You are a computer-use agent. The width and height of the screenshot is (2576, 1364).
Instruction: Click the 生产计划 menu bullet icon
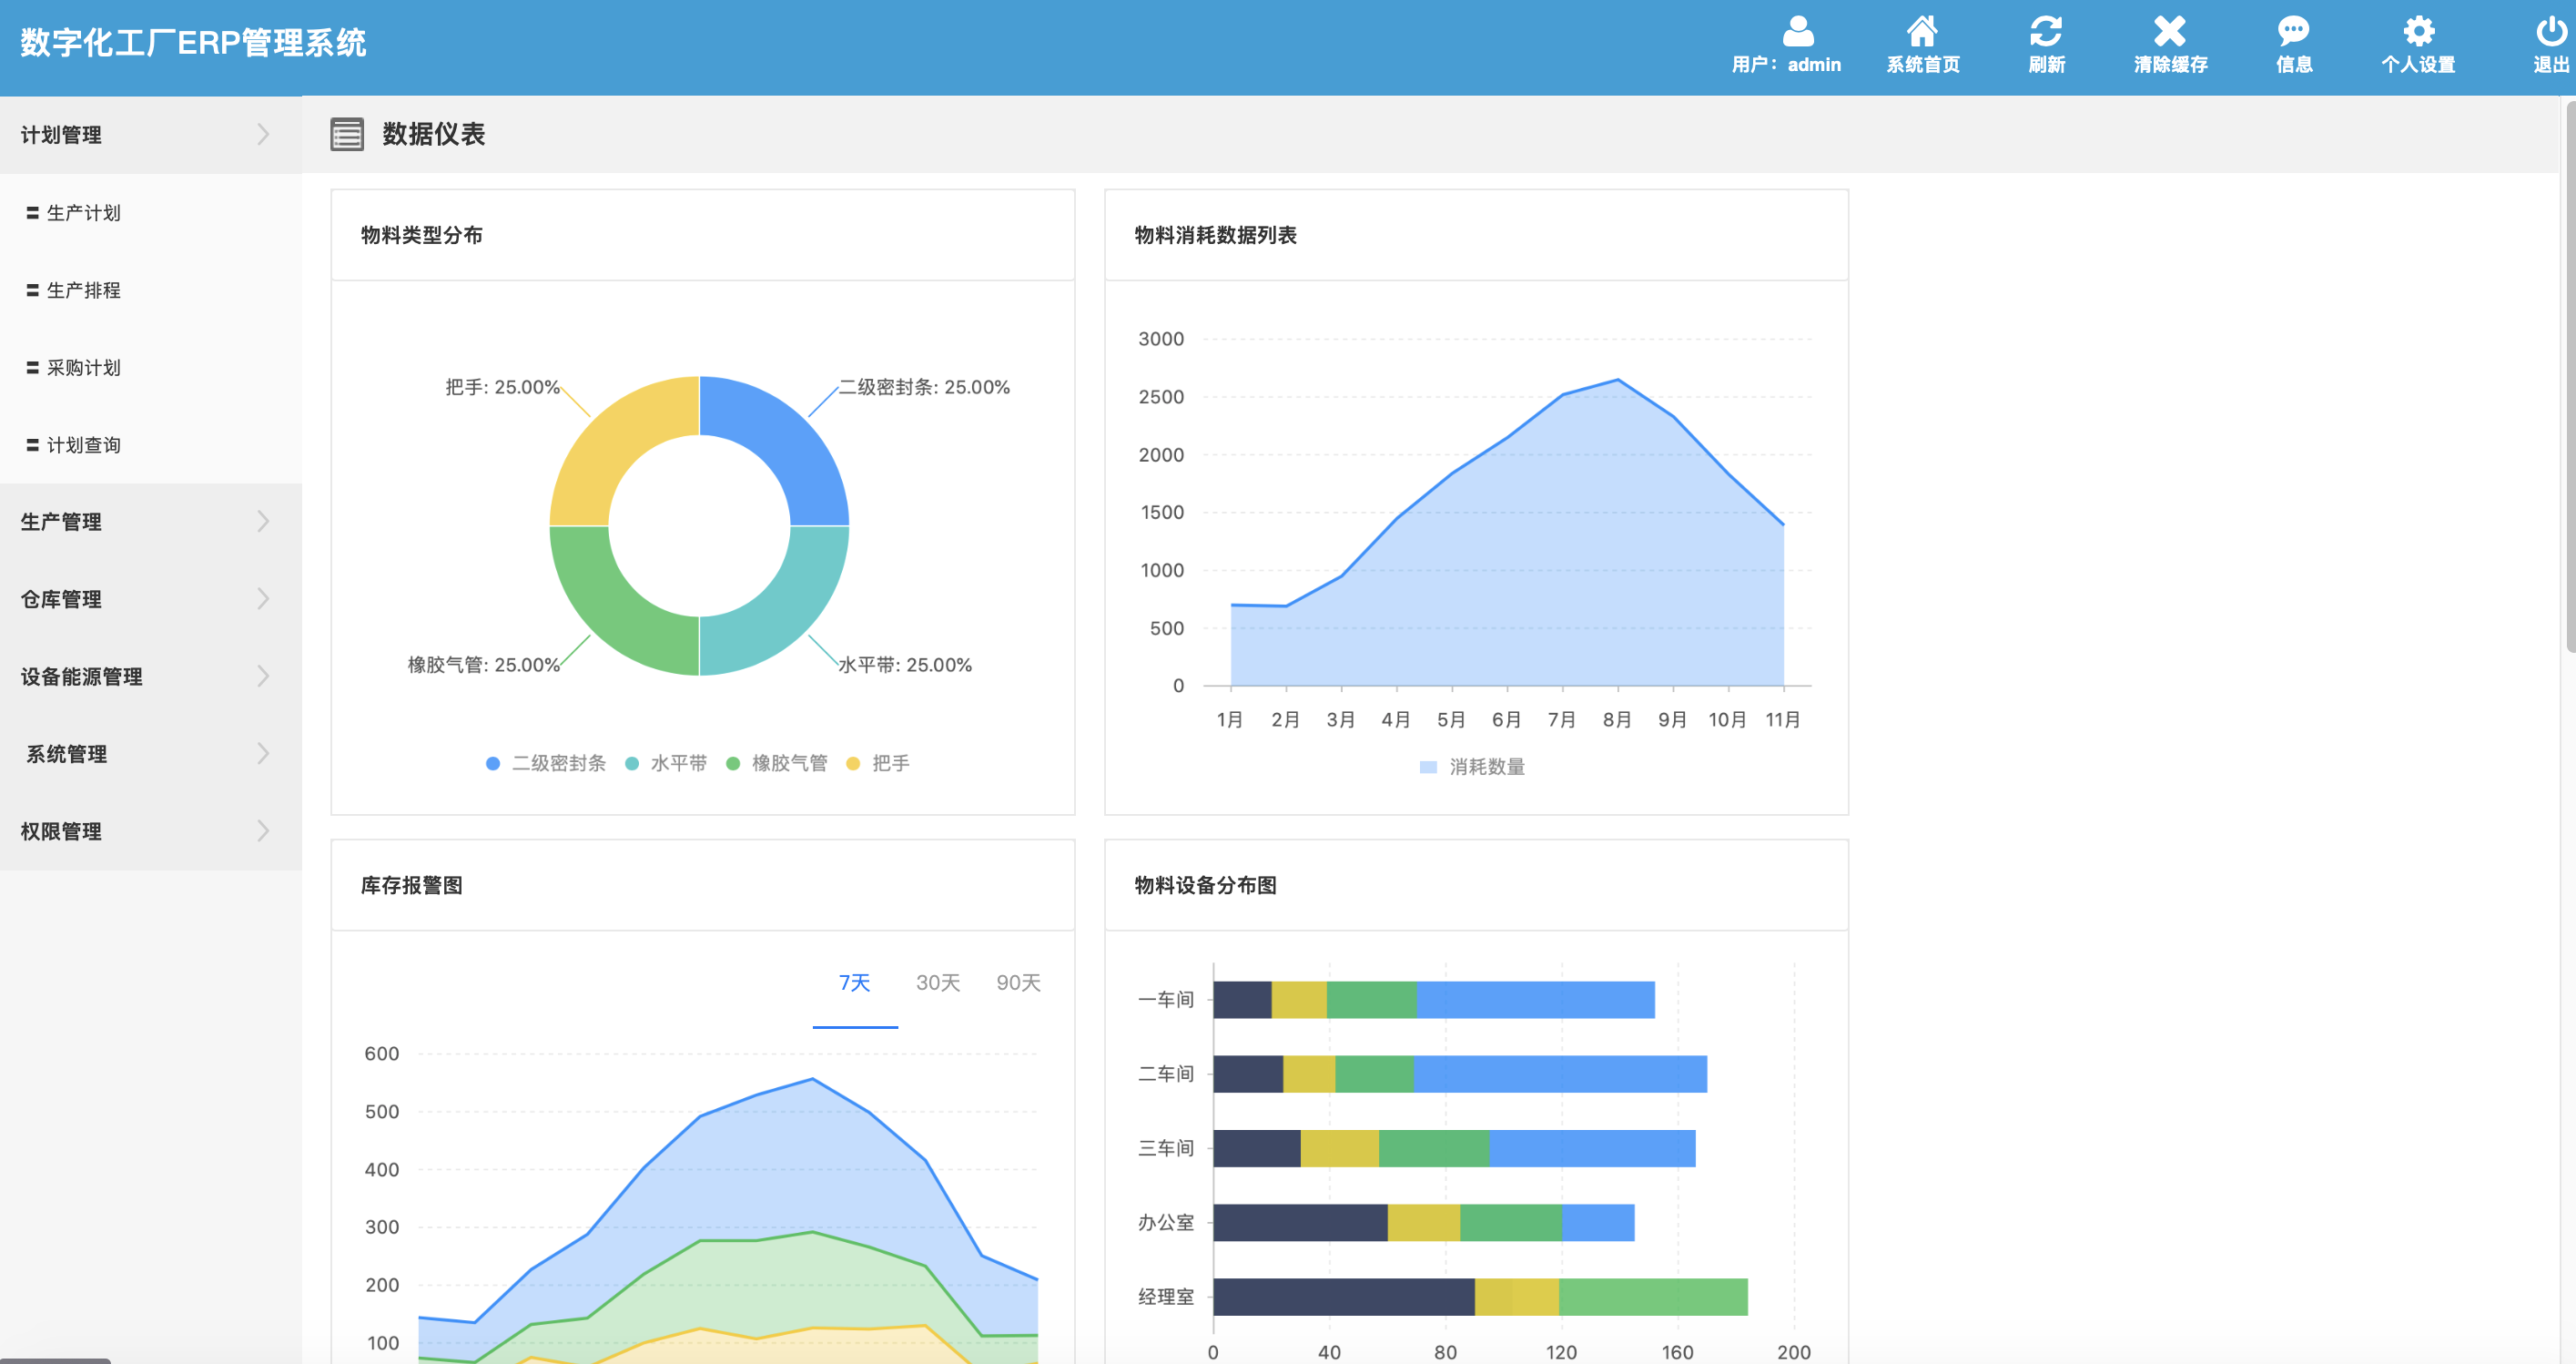[33, 213]
